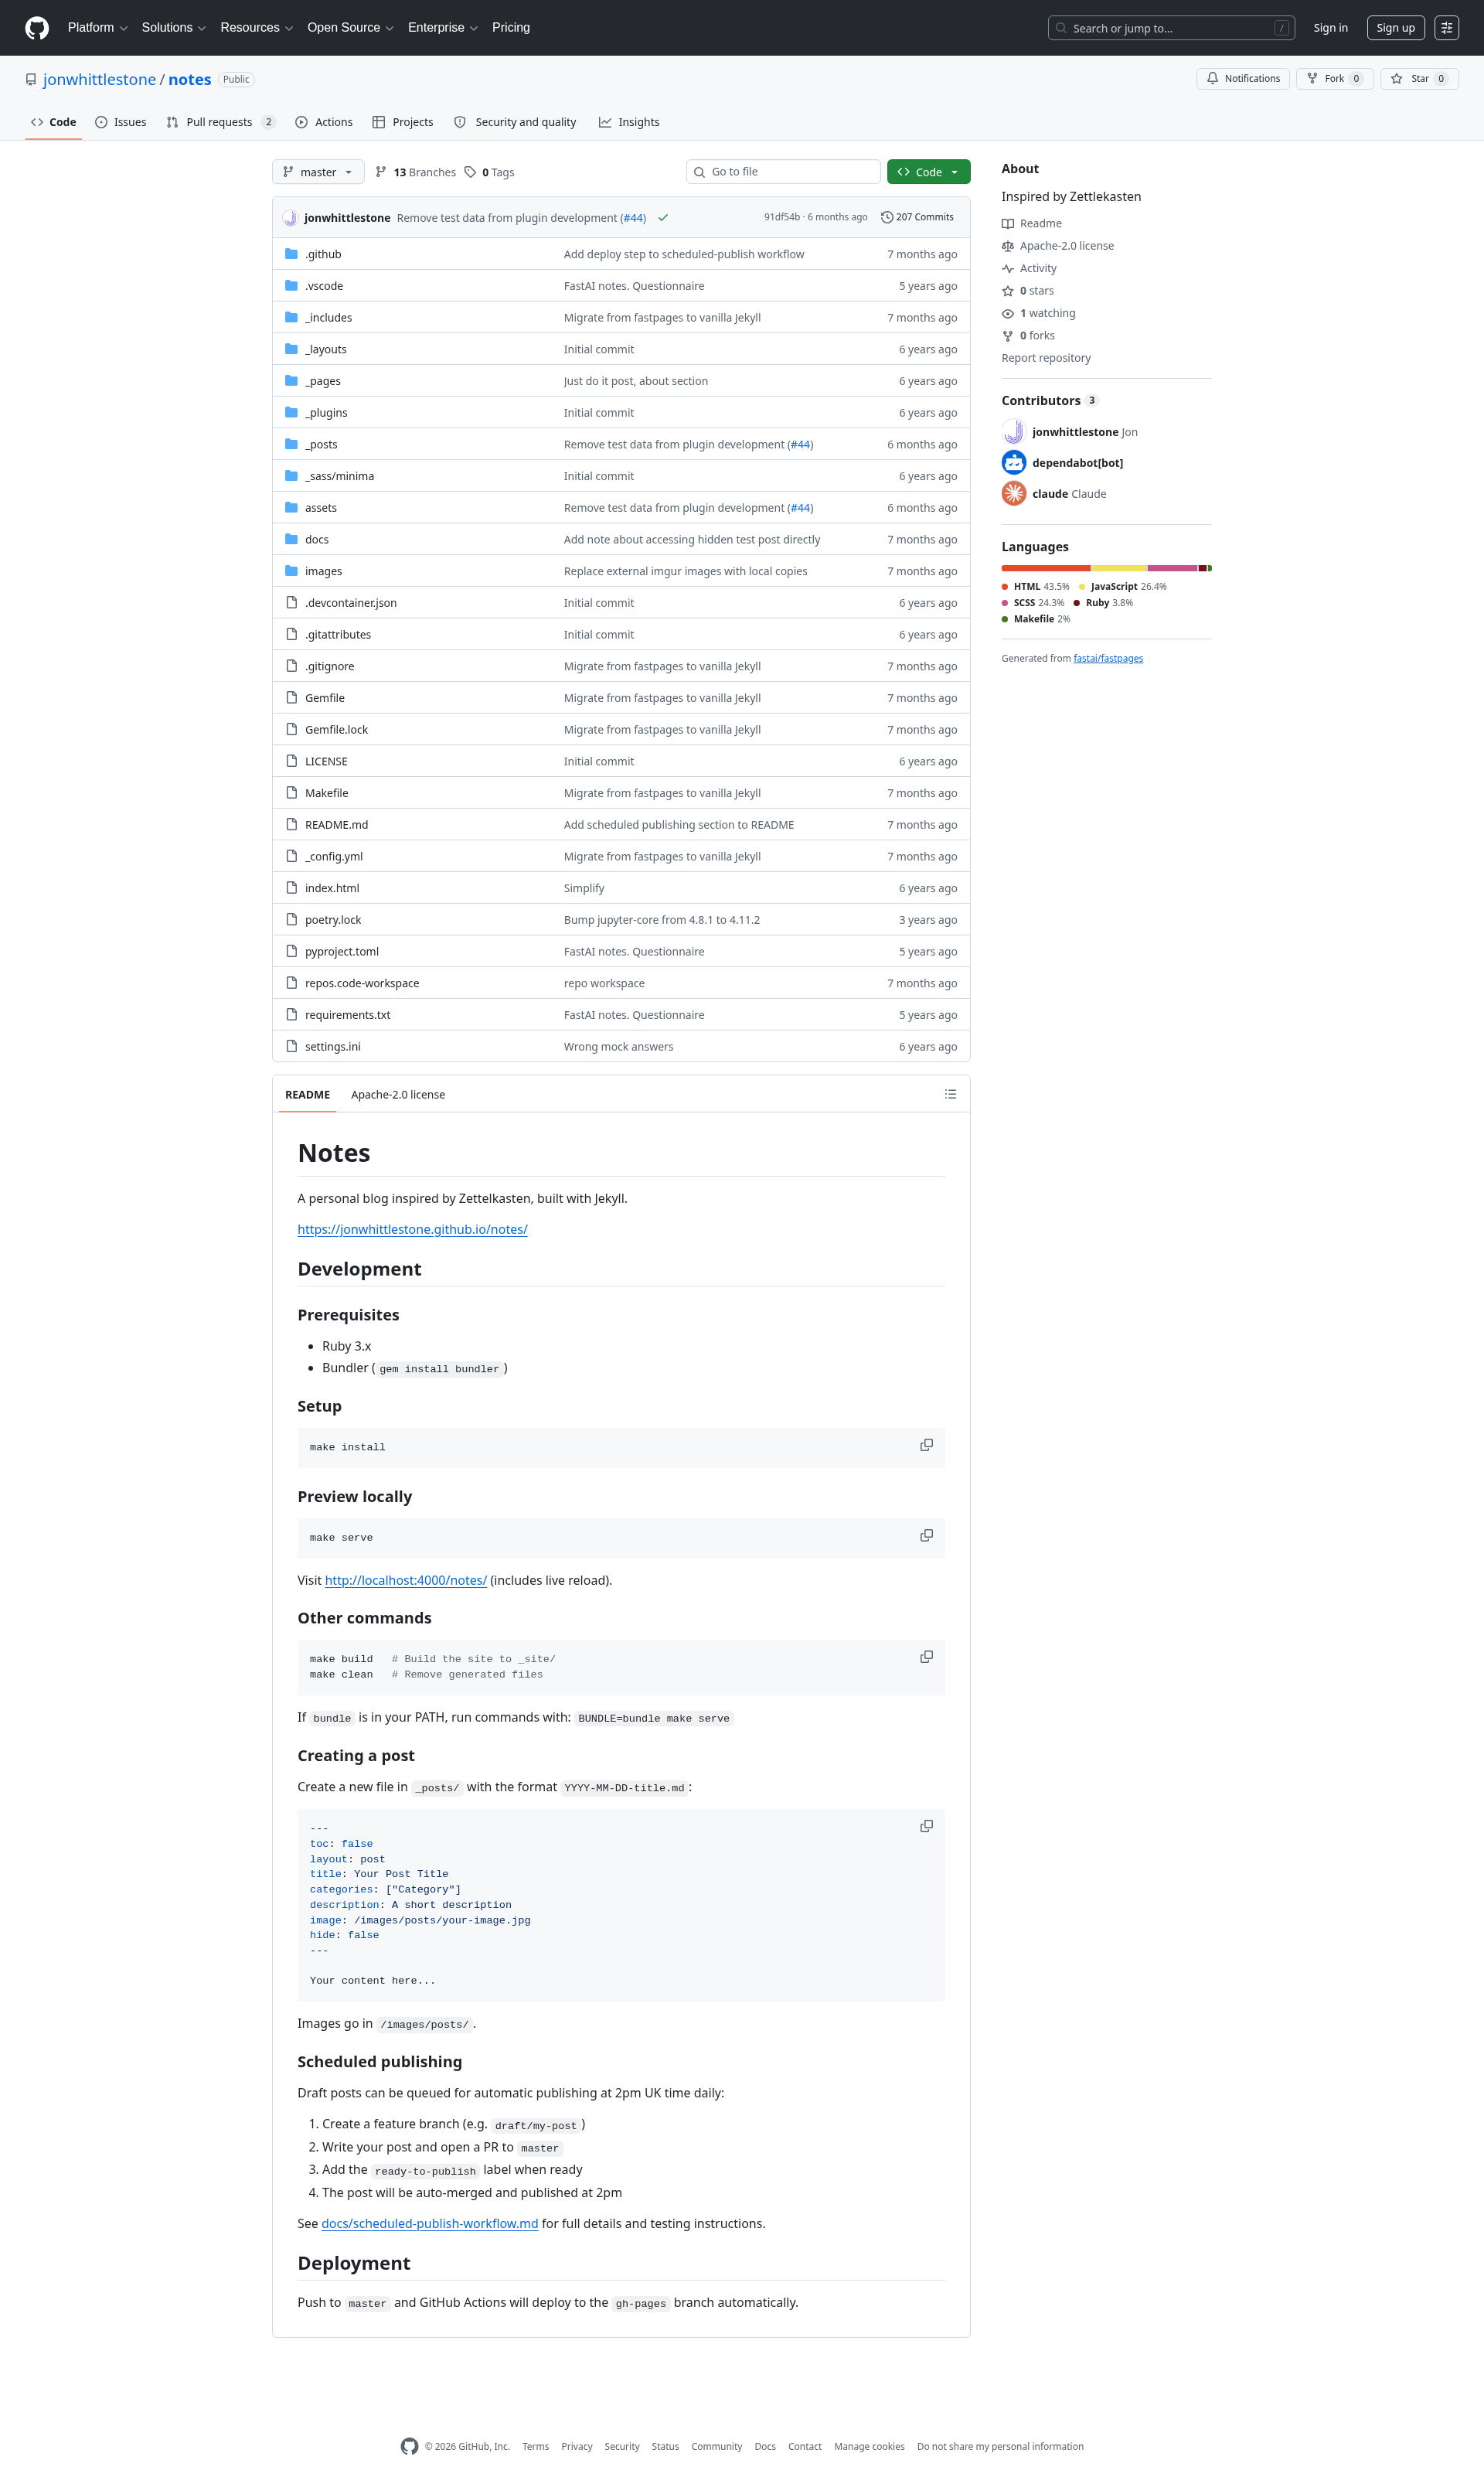Click the GitHub logo in header

[37, 28]
